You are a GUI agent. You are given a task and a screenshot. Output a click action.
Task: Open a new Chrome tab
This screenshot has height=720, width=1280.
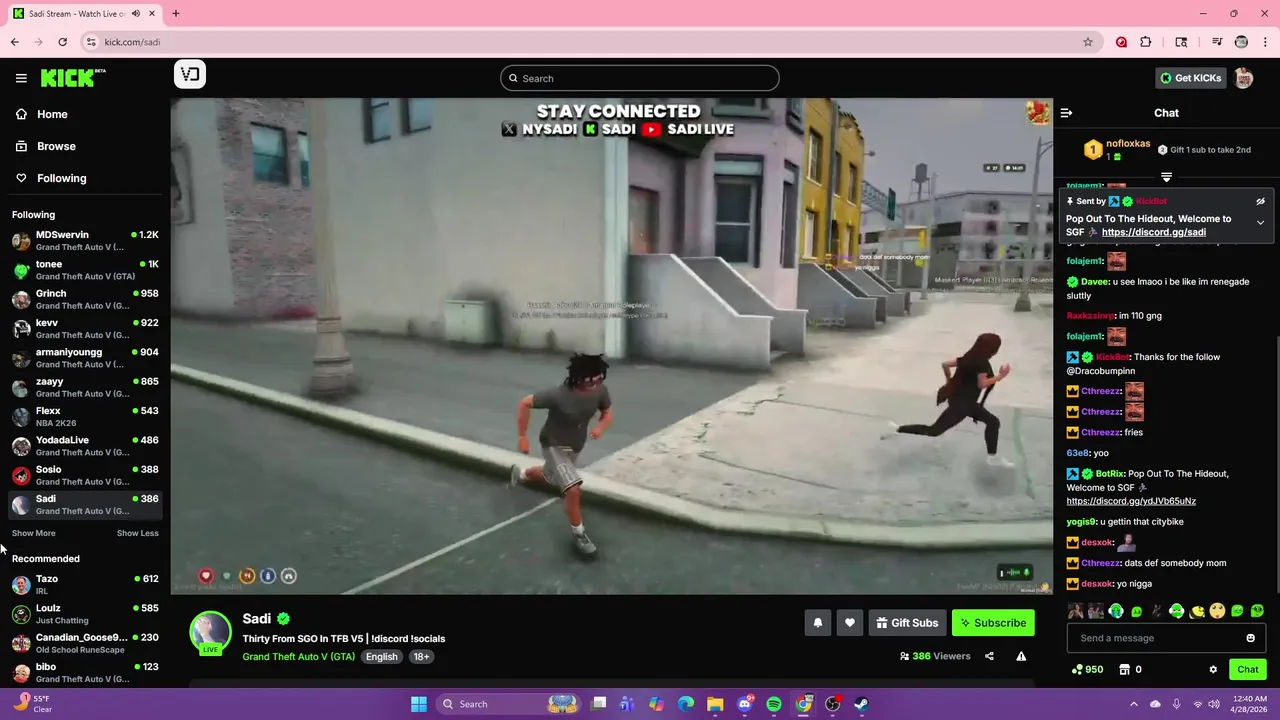coord(175,14)
